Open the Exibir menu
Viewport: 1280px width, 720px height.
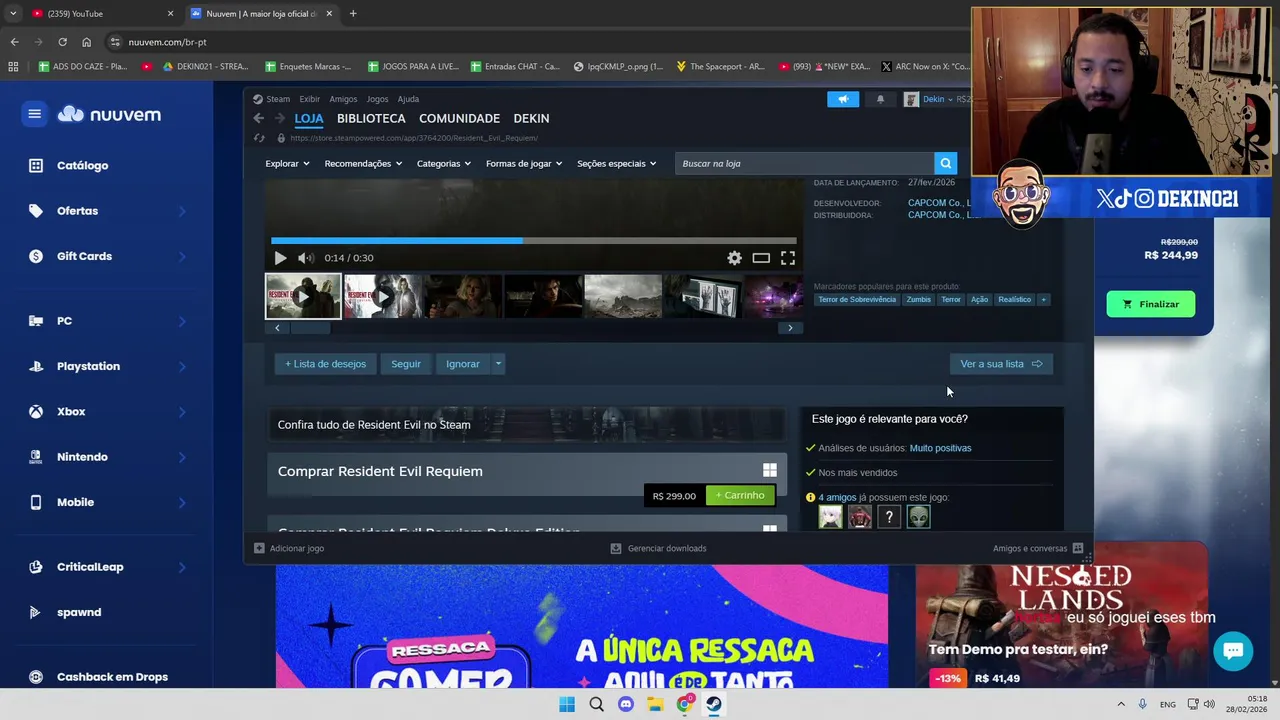tap(310, 99)
